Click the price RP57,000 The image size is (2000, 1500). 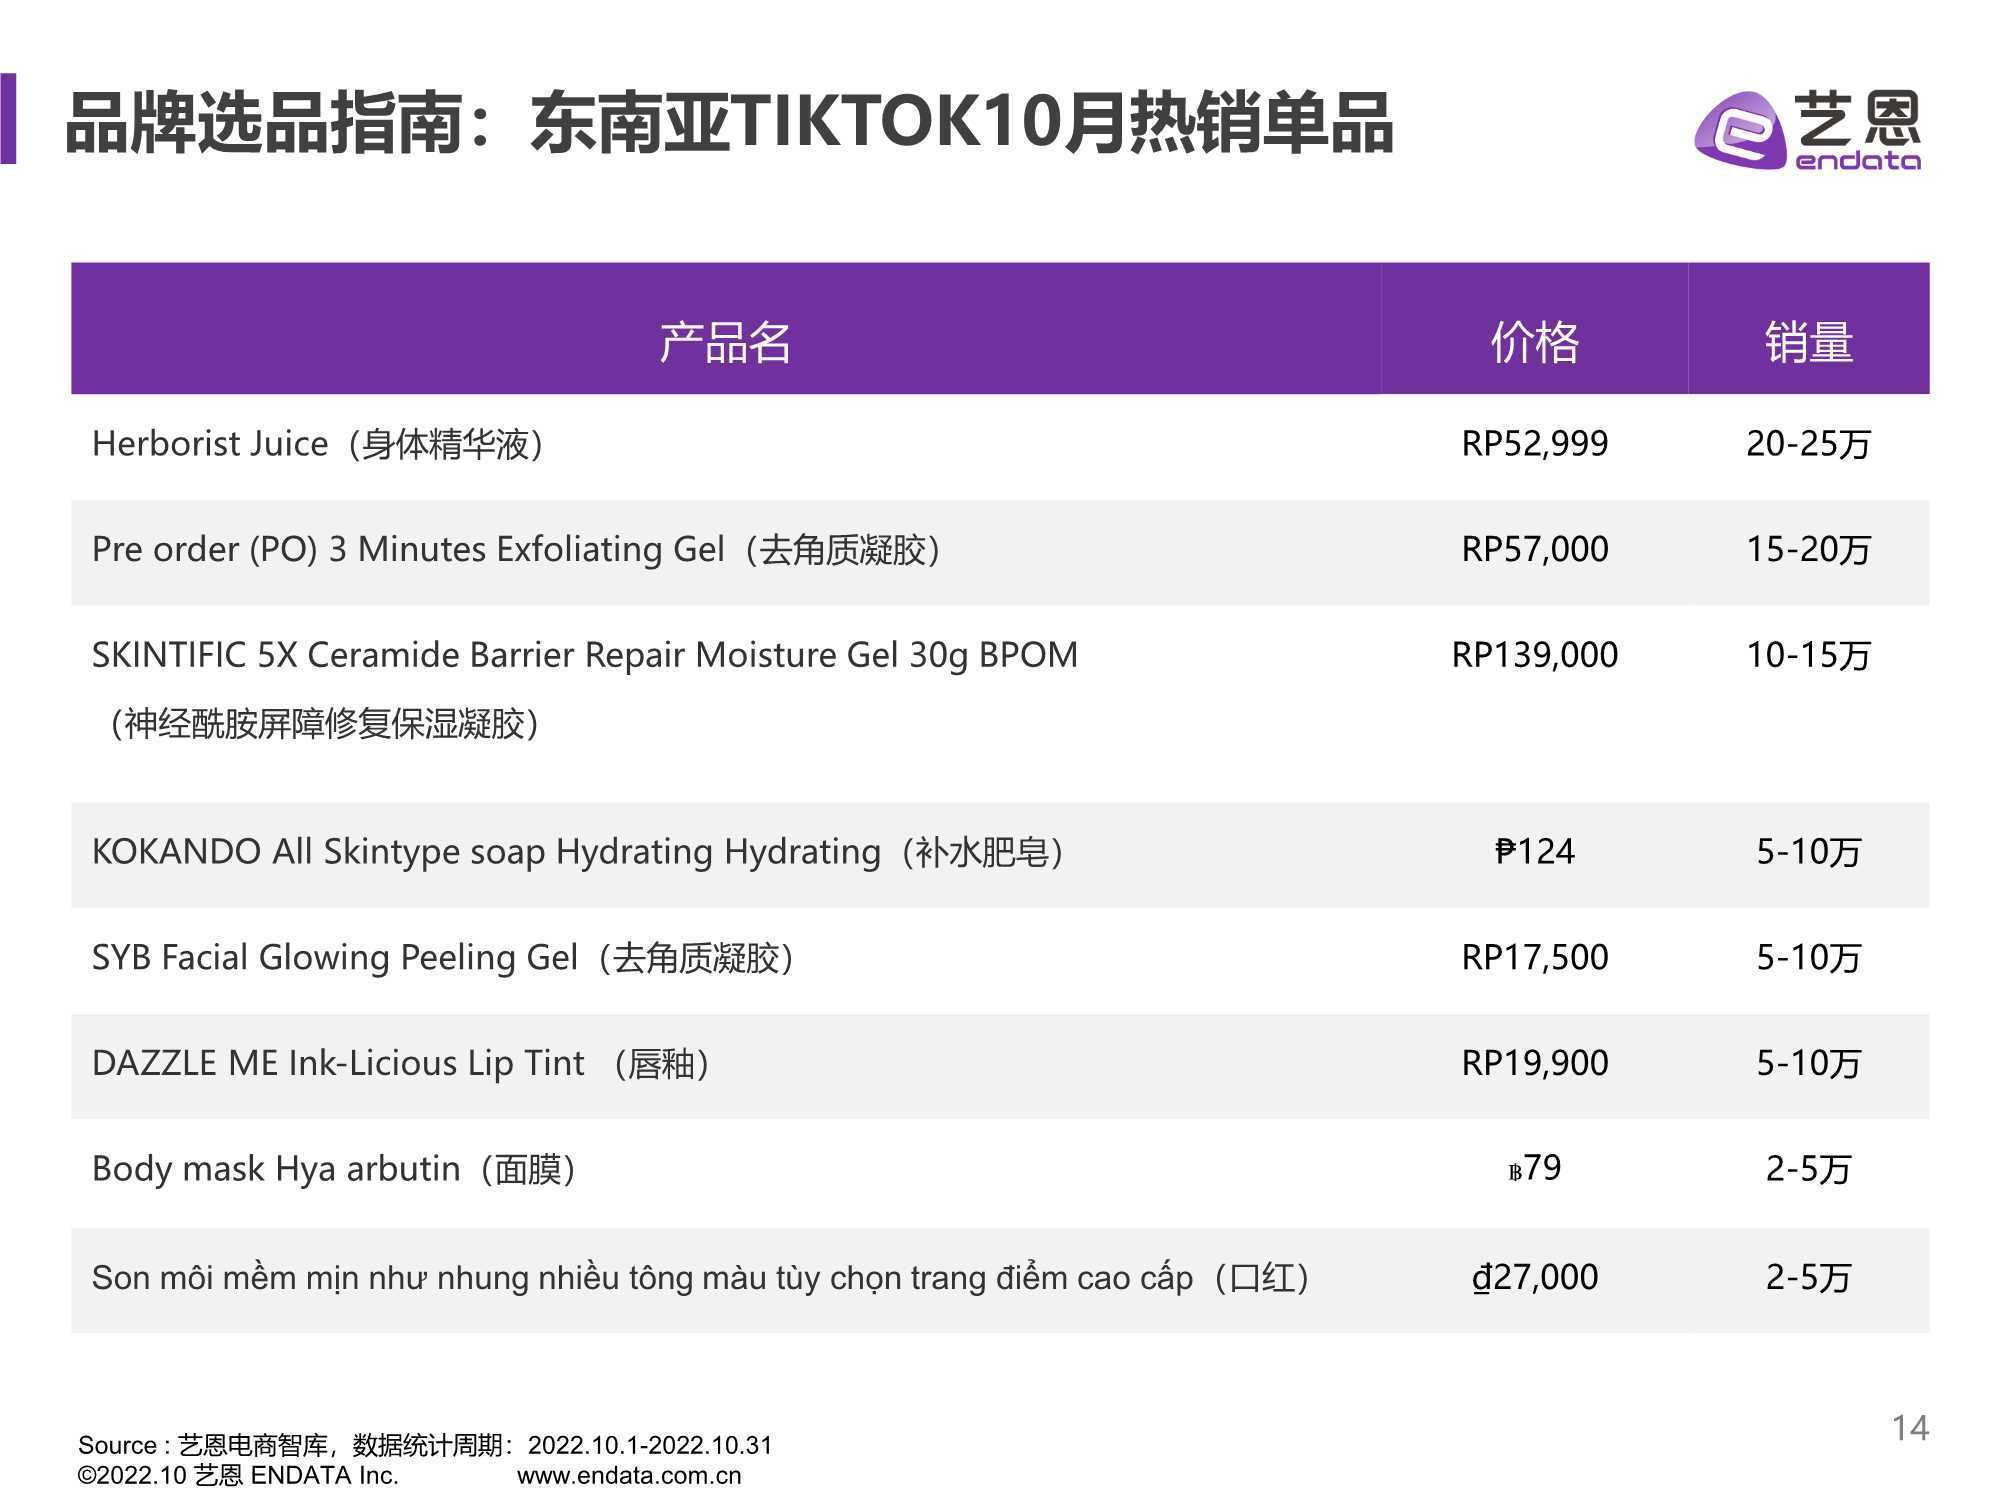(1535, 550)
